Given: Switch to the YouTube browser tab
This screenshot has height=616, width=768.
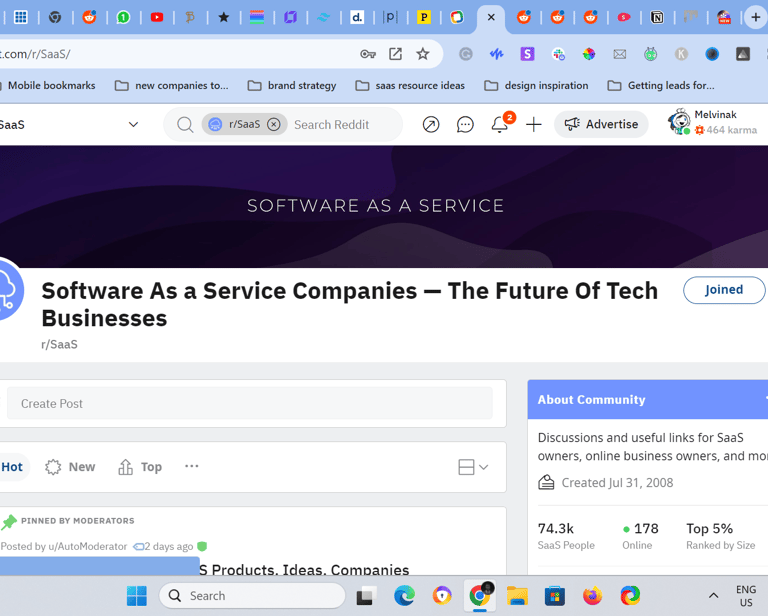Looking at the screenshot, I should (157, 18).
